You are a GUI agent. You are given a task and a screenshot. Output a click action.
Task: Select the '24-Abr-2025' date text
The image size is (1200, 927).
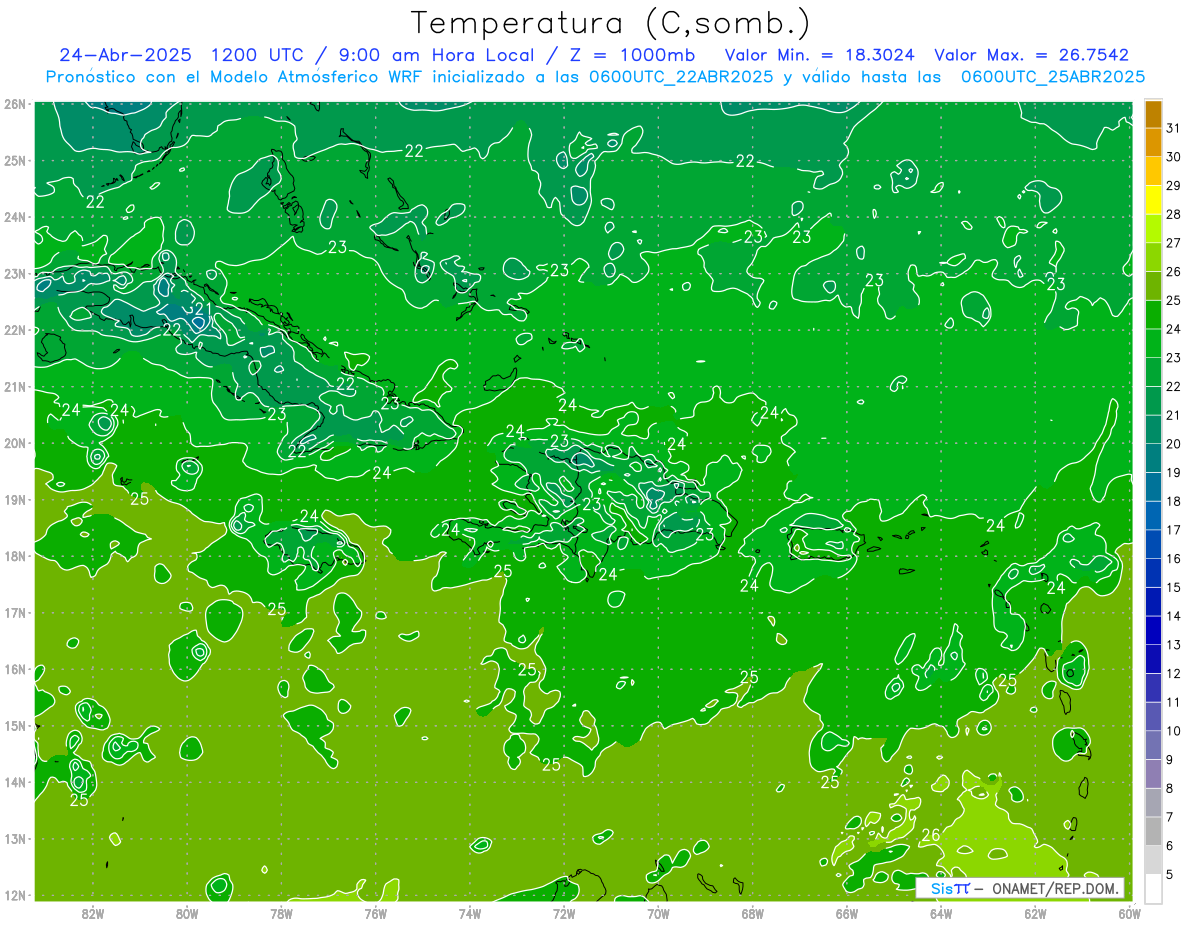(x=125, y=55)
